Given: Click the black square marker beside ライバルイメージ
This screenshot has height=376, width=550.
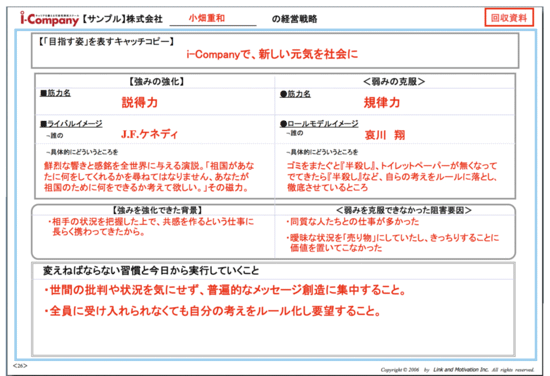Looking at the screenshot, I should (x=43, y=124).
